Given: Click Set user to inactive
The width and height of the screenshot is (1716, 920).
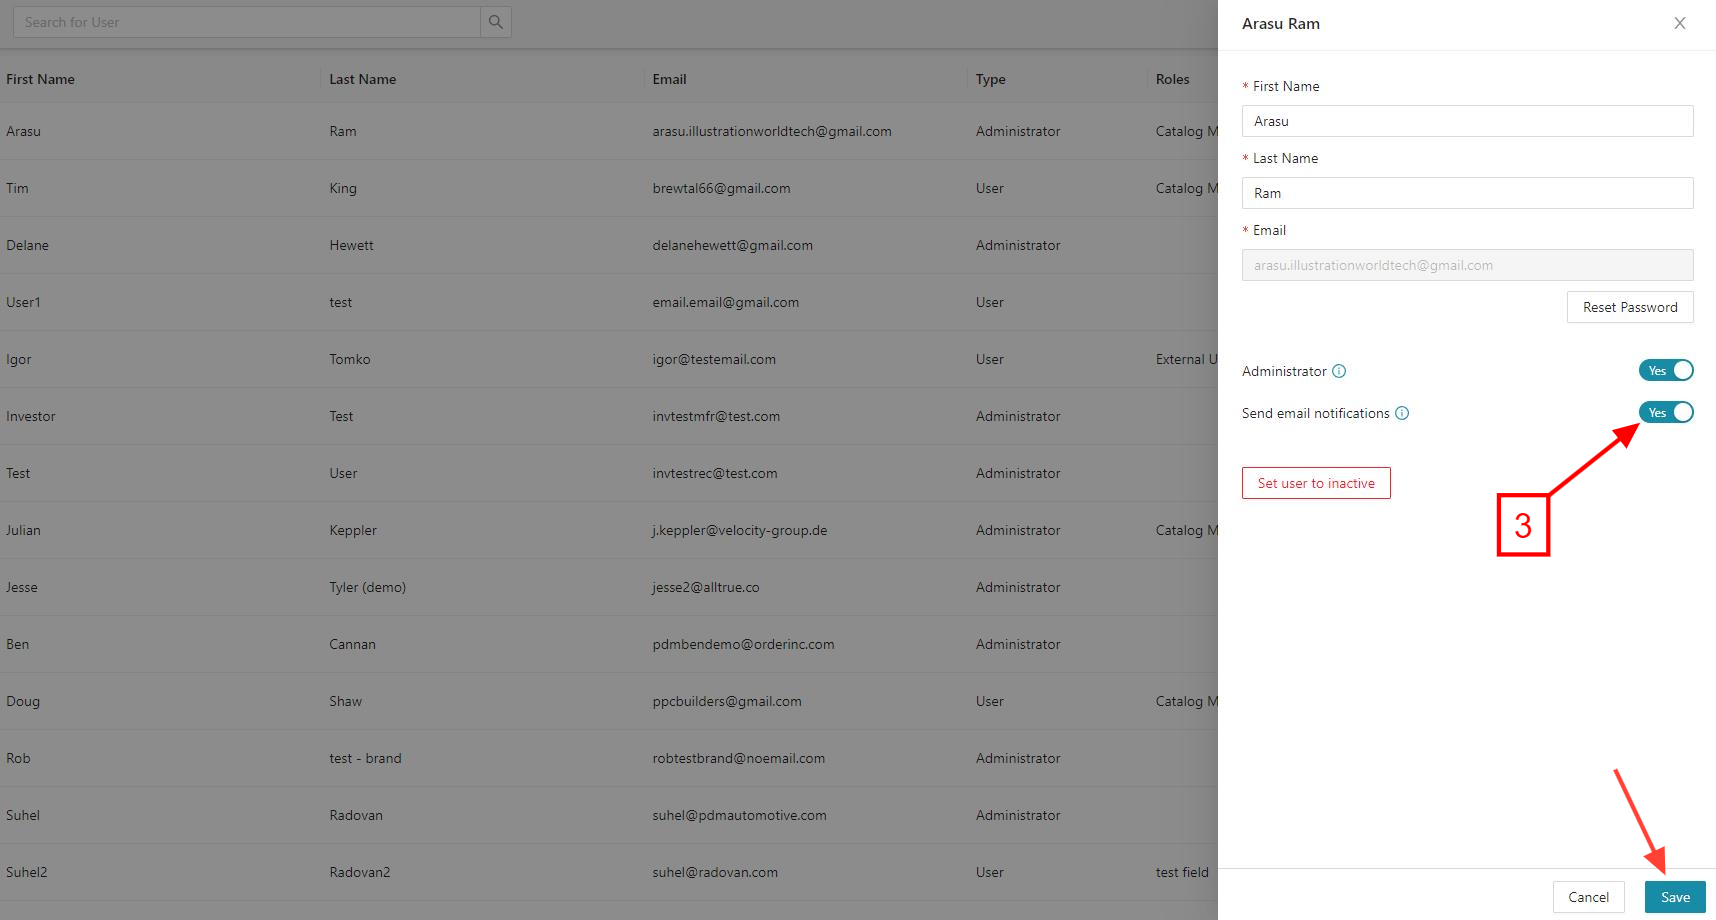Looking at the screenshot, I should coord(1316,483).
